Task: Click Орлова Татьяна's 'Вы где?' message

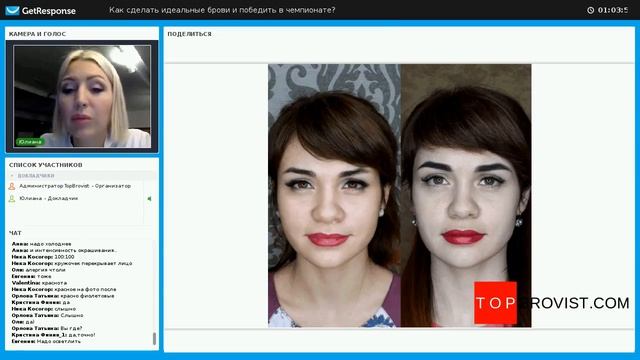Action: coord(47,329)
